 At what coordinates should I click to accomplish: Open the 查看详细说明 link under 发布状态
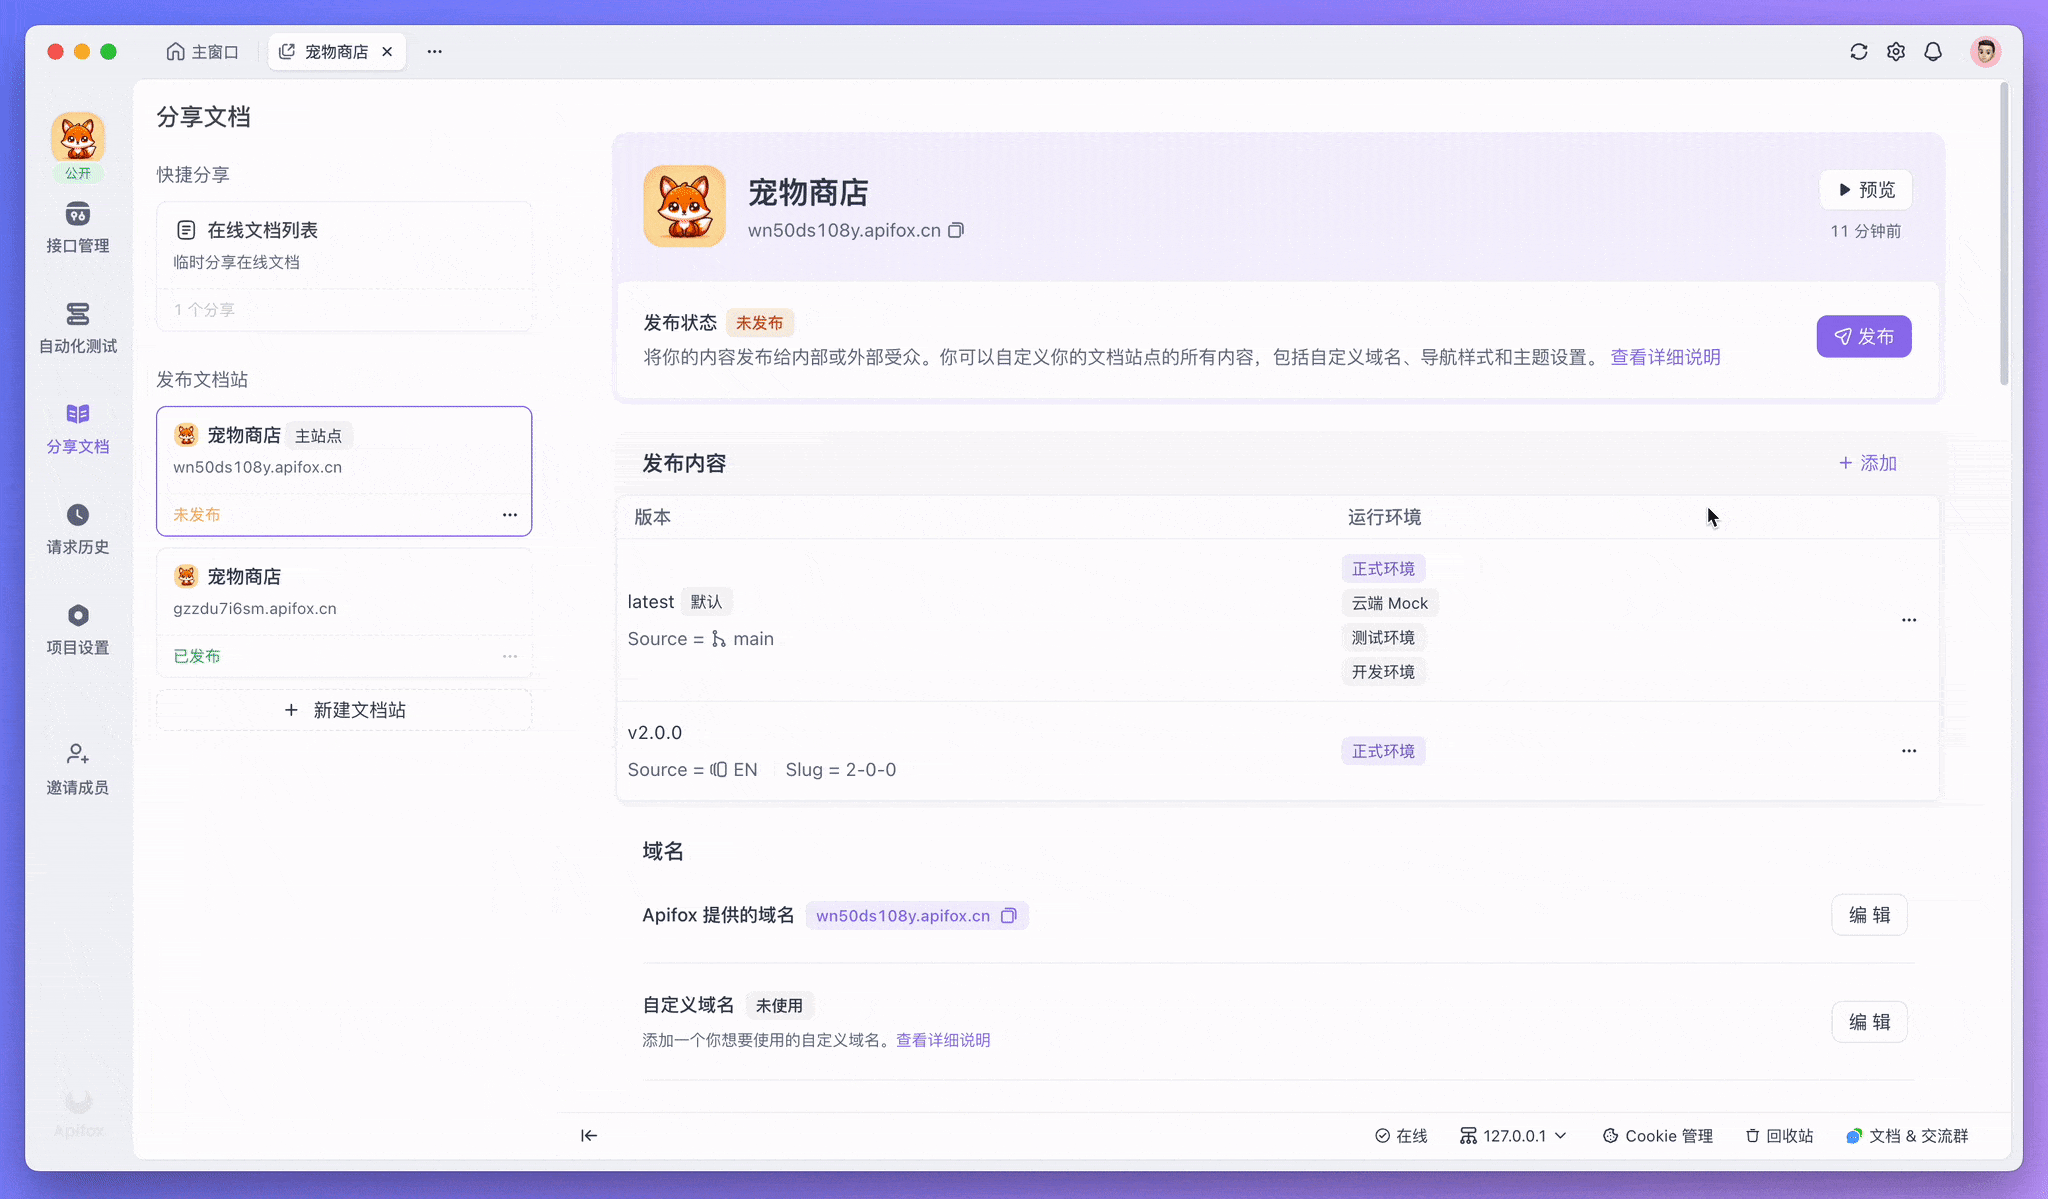point(1665,358)
